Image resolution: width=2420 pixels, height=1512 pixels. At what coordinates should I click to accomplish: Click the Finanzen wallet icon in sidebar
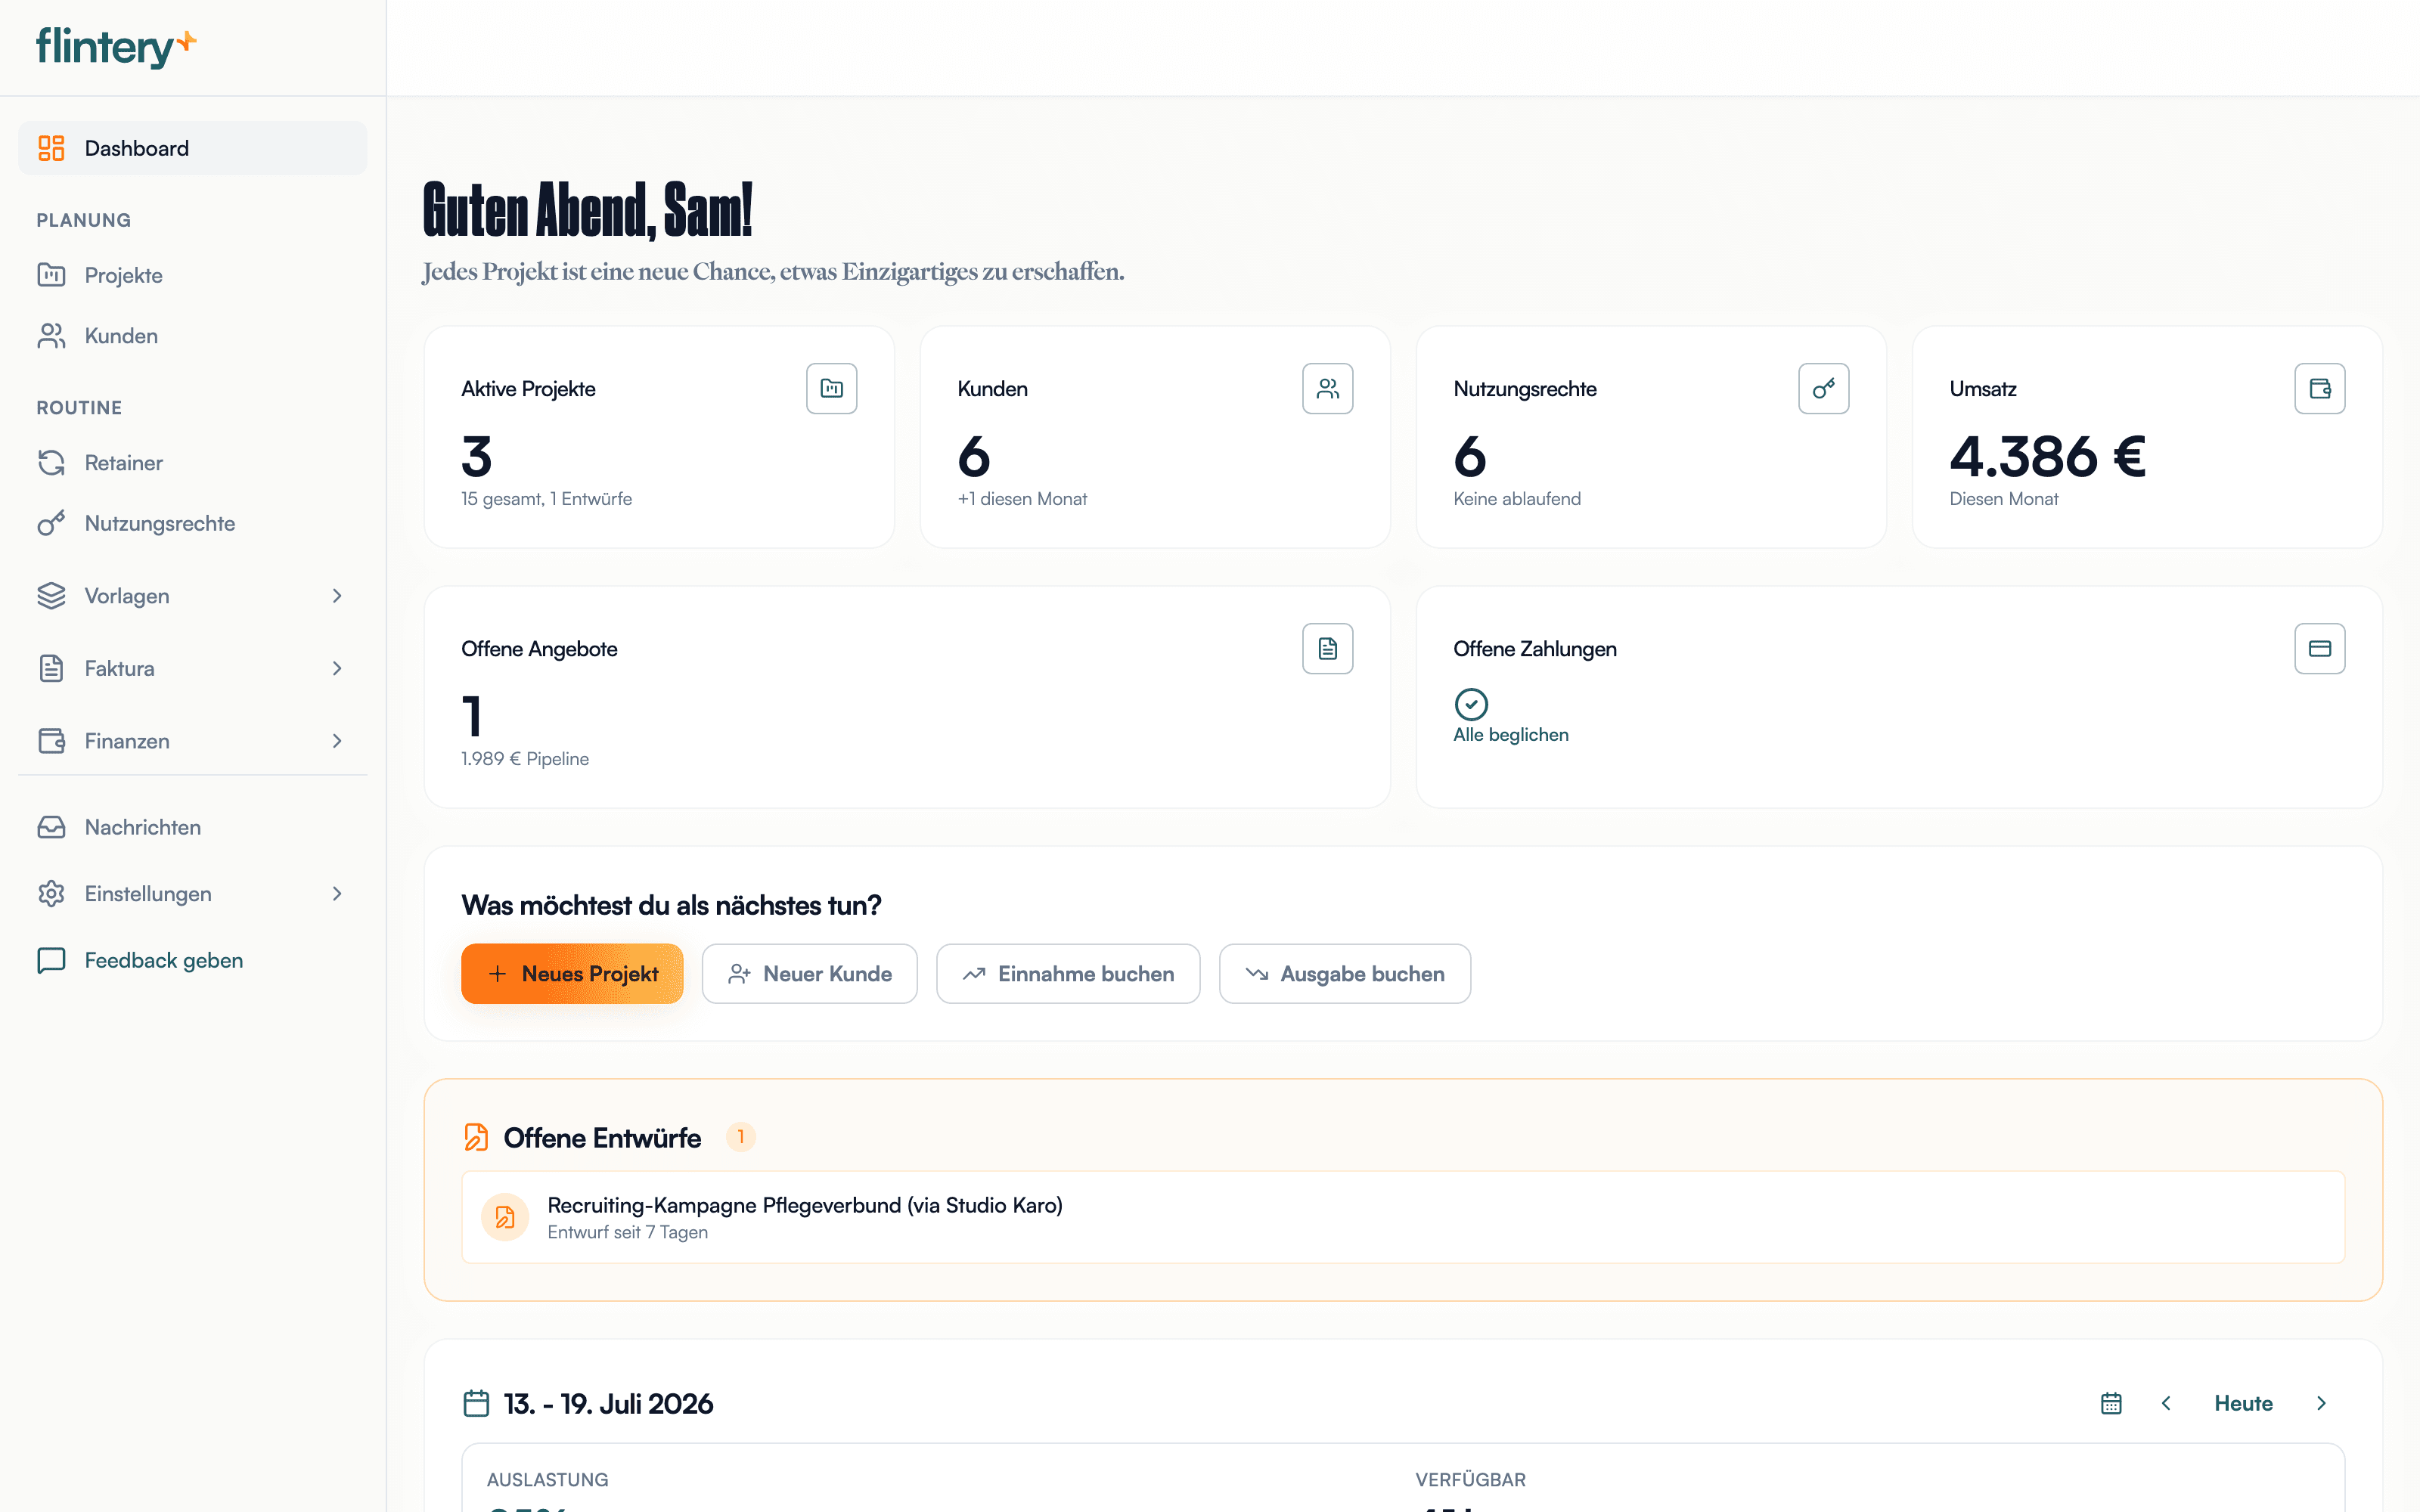point(51,741)
